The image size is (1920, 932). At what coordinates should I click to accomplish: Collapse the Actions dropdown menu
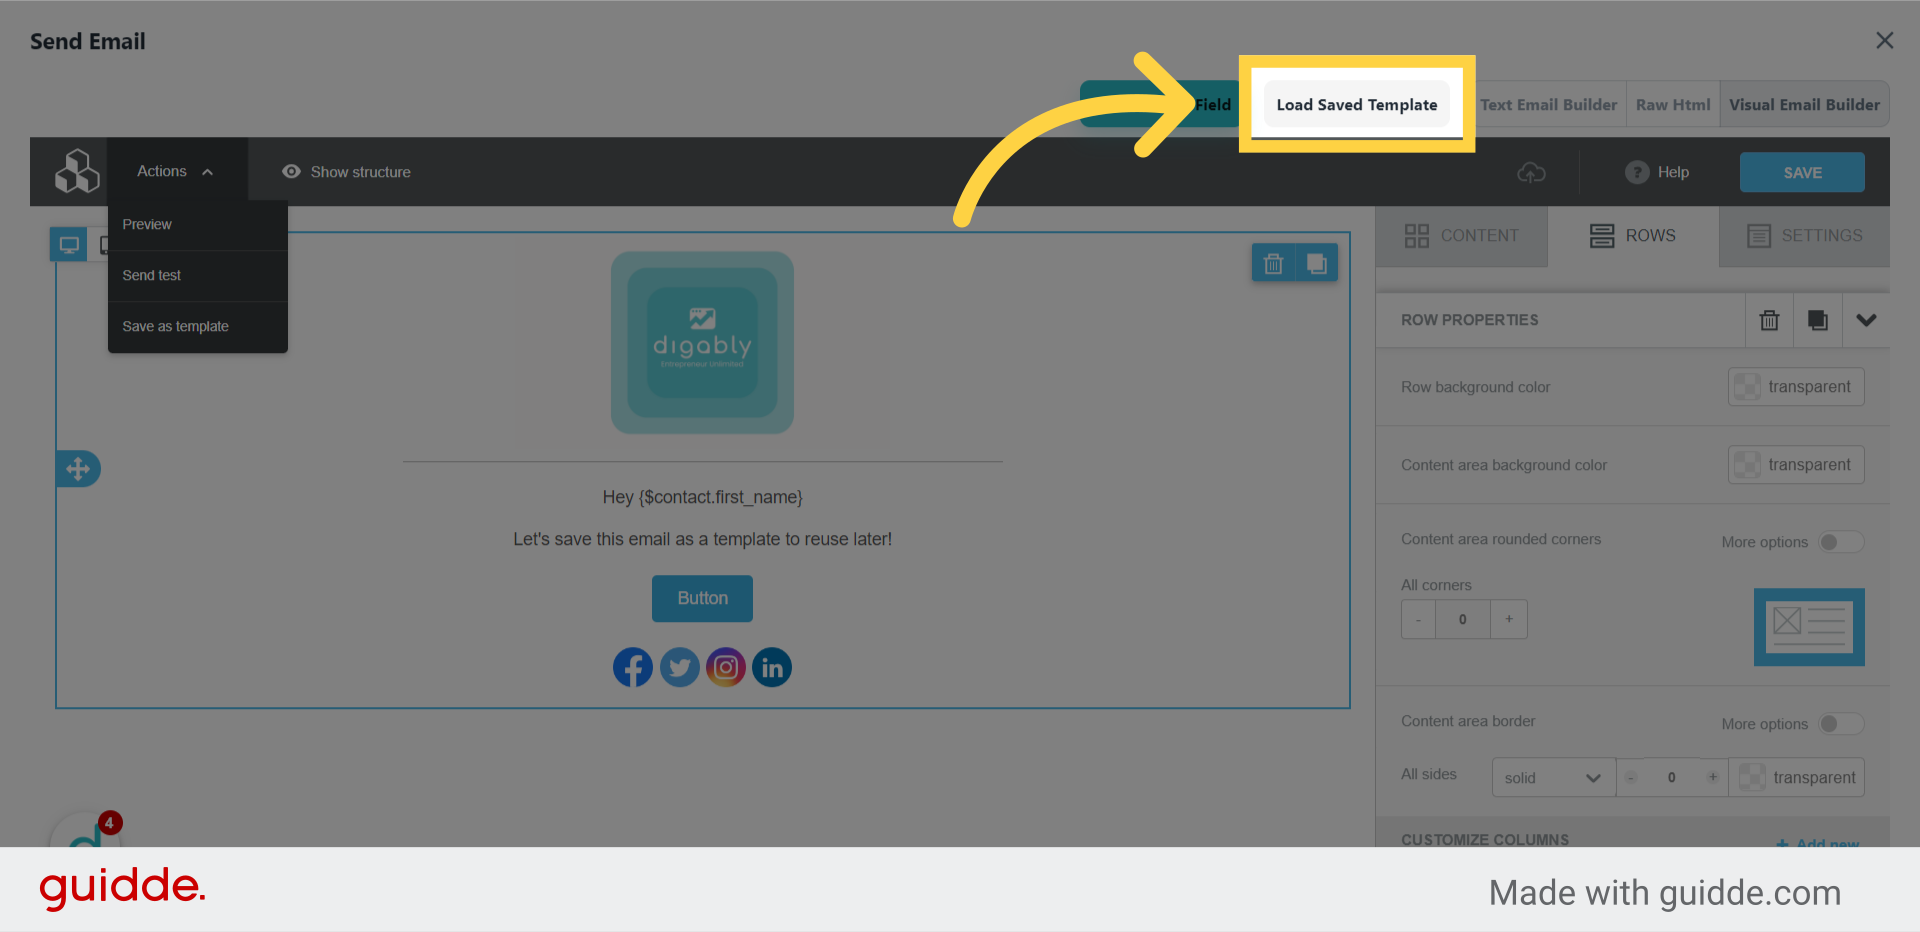[x=177, y=171]
